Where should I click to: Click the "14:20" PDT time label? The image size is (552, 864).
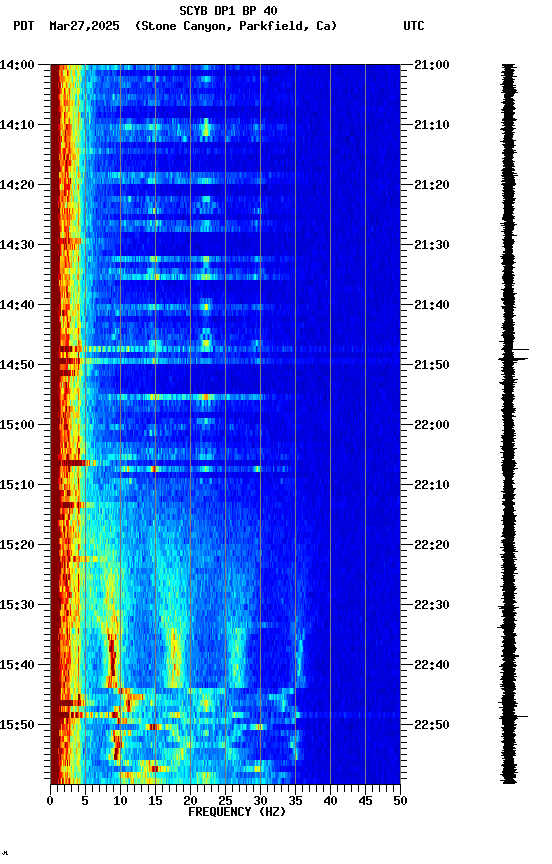[17, 185]
